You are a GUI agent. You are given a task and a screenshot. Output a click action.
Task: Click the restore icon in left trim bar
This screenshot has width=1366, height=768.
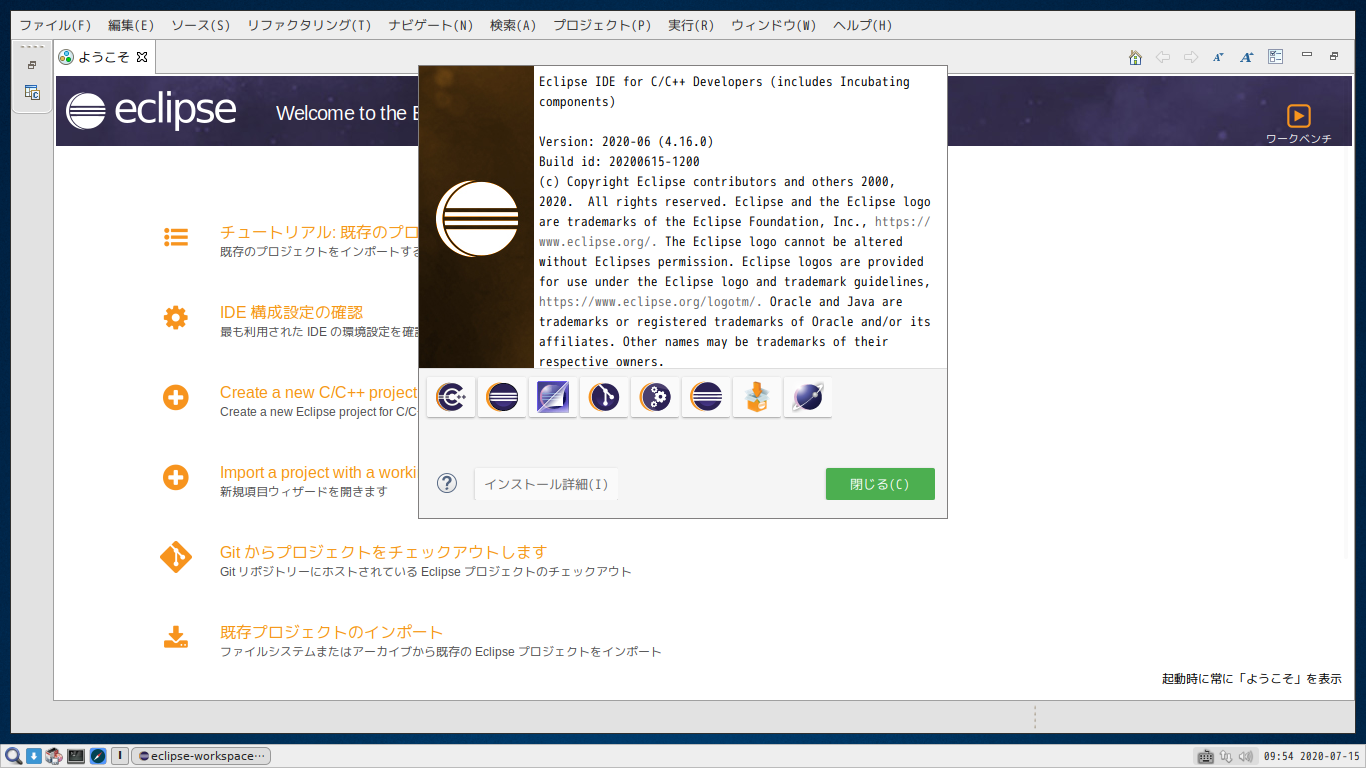click(x=32, y=65)
